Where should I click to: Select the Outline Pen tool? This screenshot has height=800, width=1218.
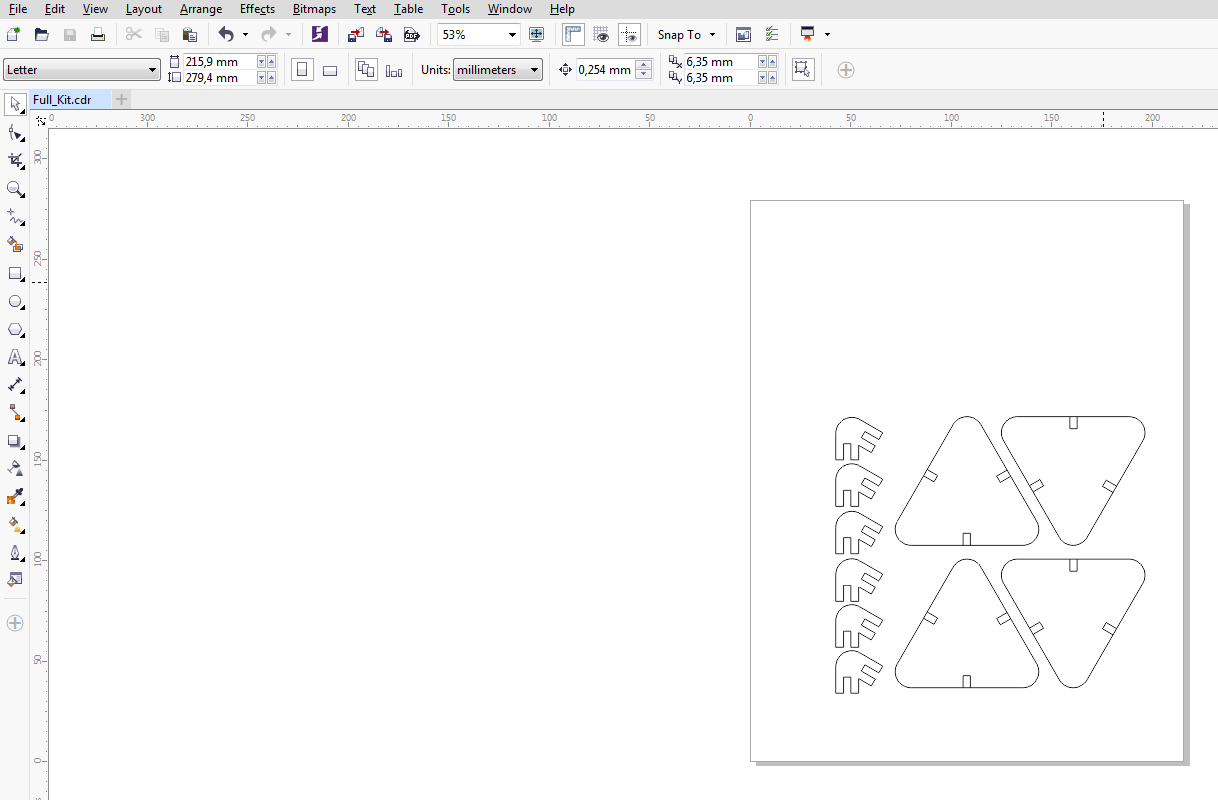(15, 551)
